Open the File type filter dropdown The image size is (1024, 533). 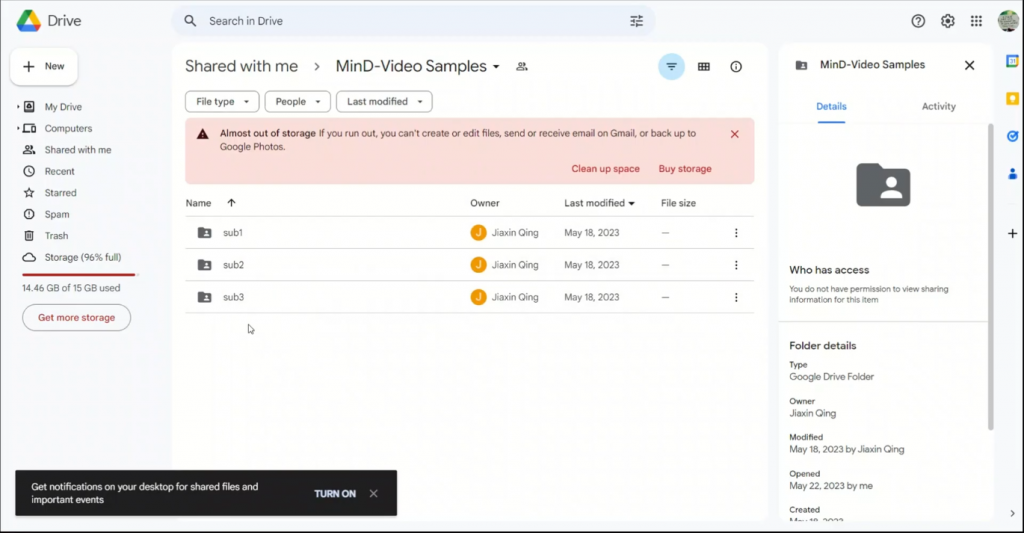click(x=222, y=101)
